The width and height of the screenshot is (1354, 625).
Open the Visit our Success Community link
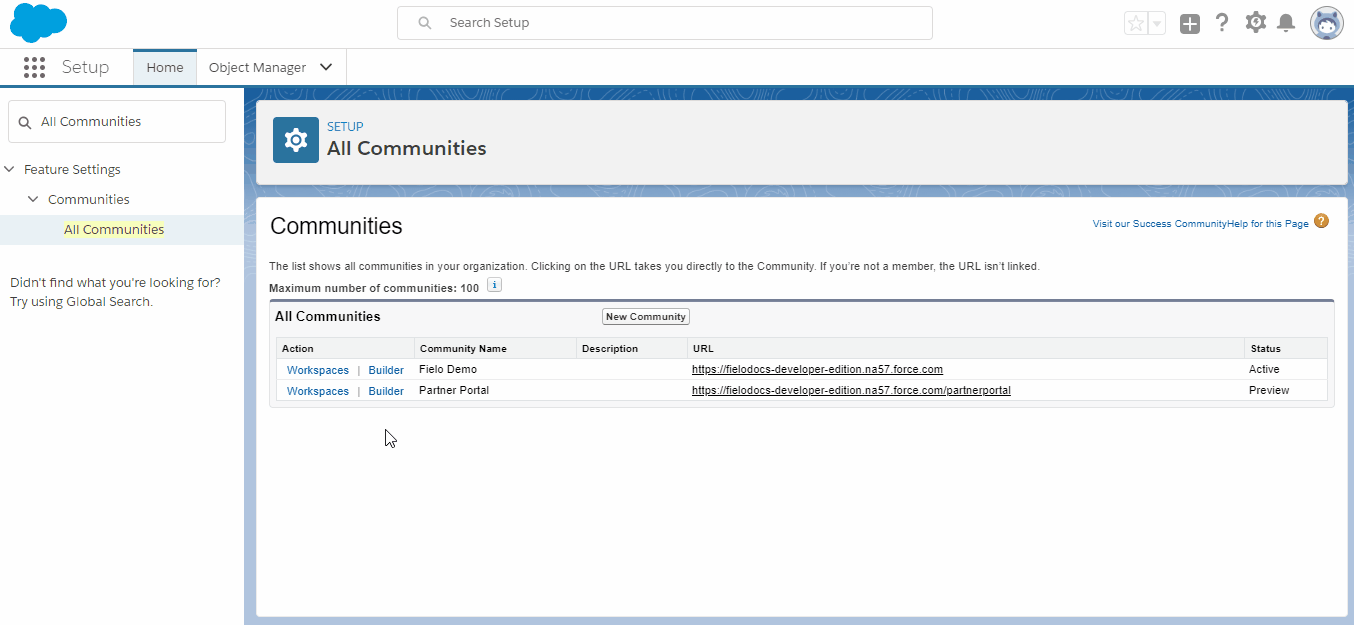click(x=1159, y=224)
